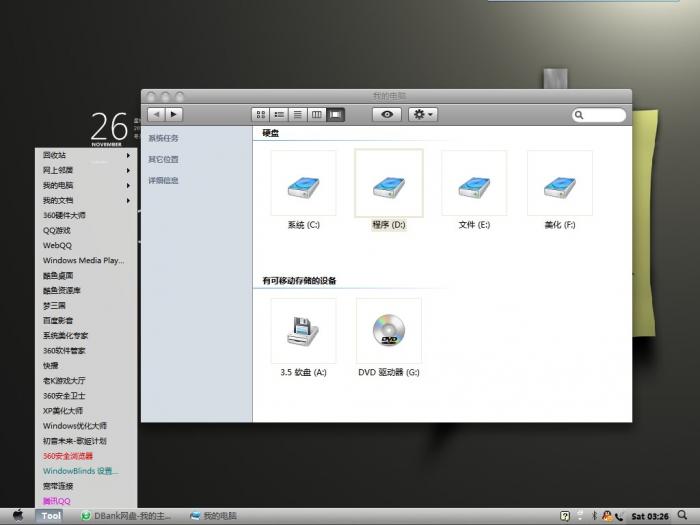
Task: Click the 有可移动存储的设备 group header
Action: pyautogui.click(x=299, y=281)
